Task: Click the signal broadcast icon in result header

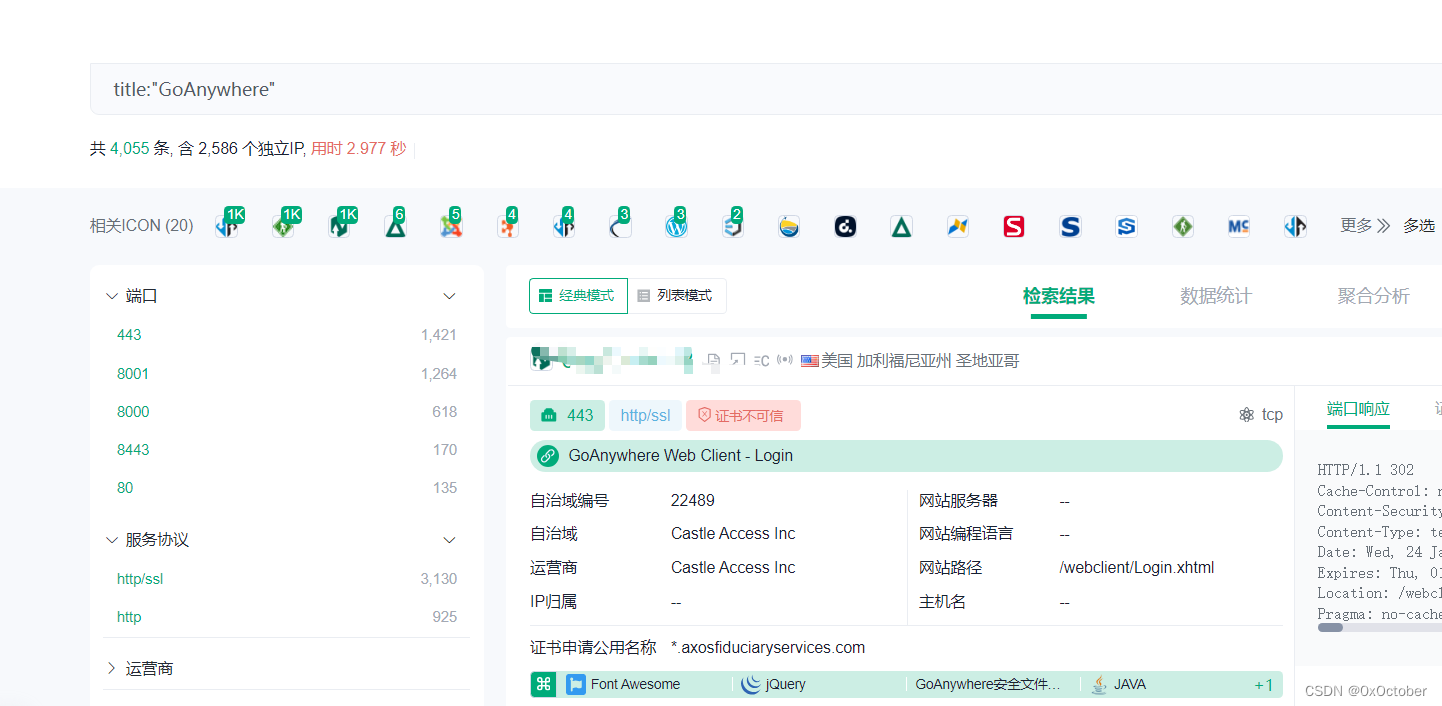Action: pyautogui.click(x=785, y=360)
